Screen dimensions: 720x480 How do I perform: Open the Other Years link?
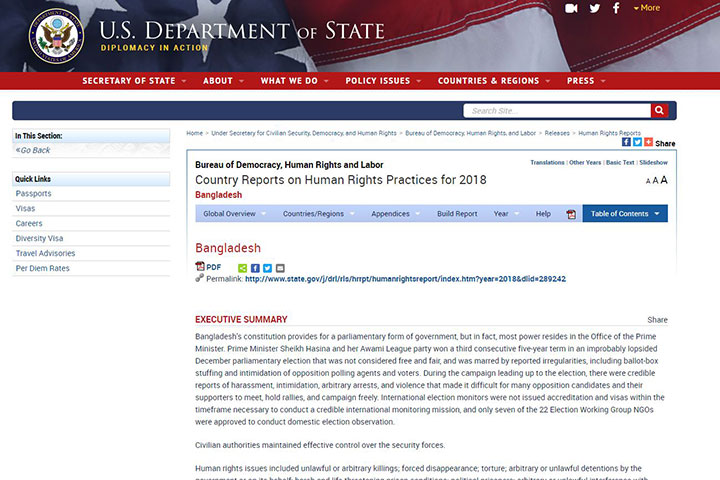pos(585,163)
